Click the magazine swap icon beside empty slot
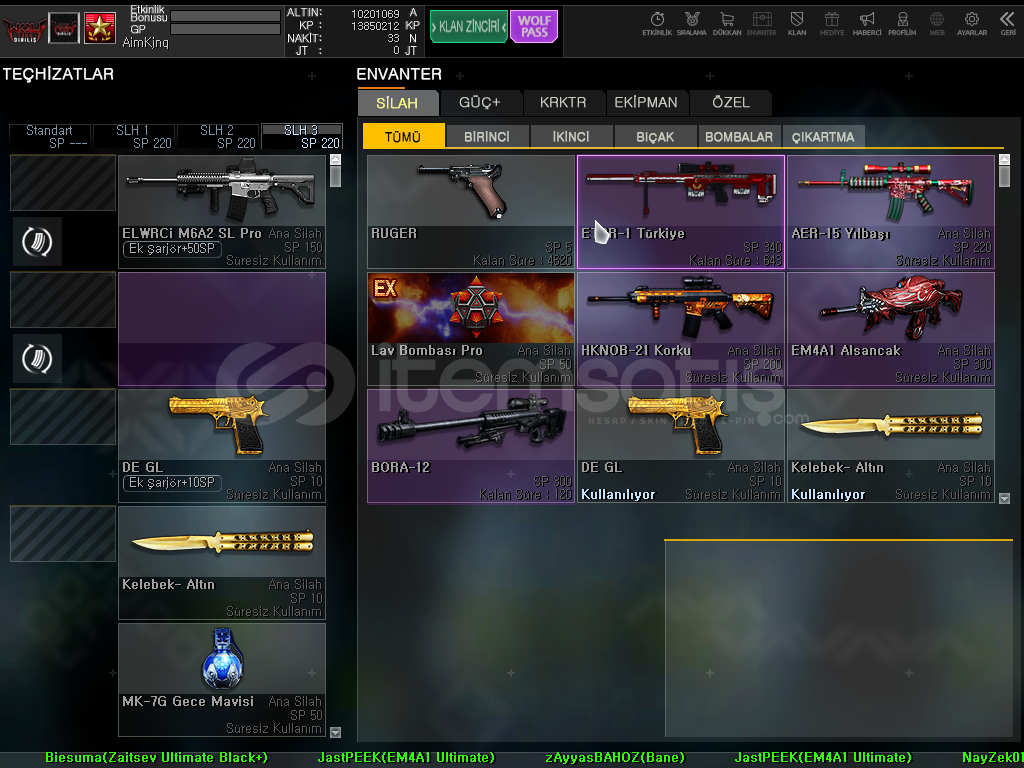The image size is (1024, 768). pos(37,359)
